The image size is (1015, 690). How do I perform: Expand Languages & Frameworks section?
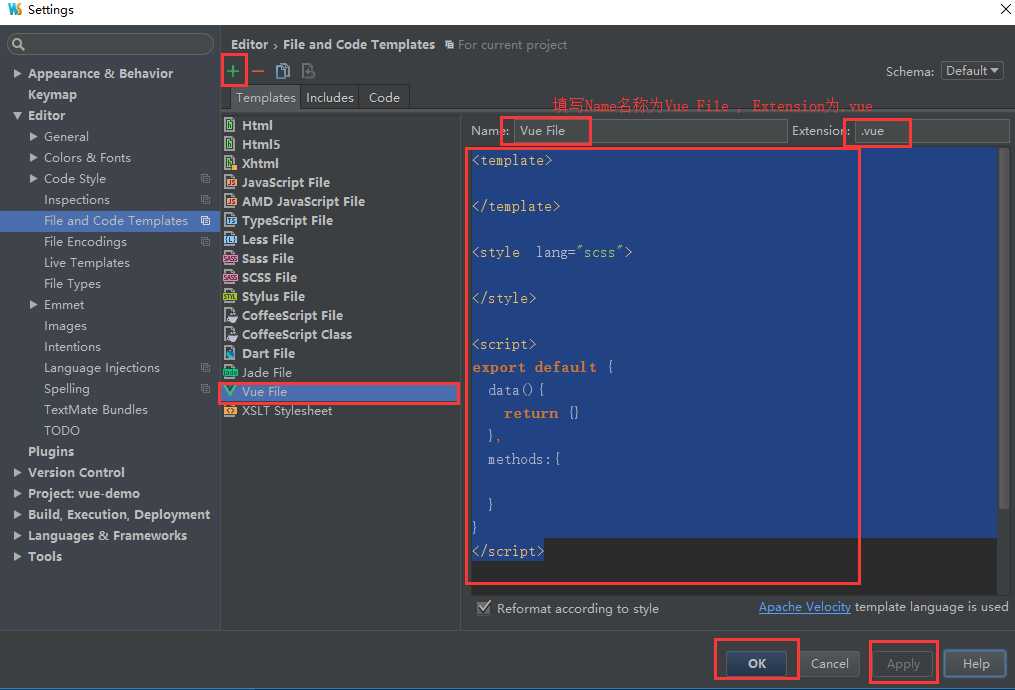(17, 535)
